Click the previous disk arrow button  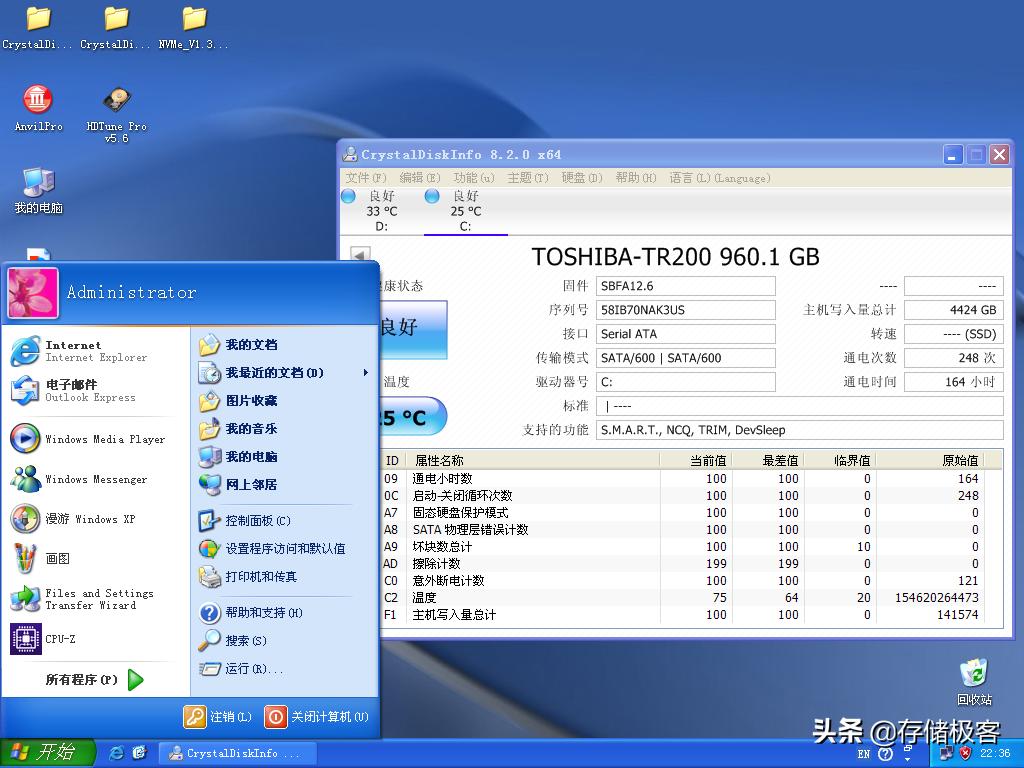click(x=360, y=254)
